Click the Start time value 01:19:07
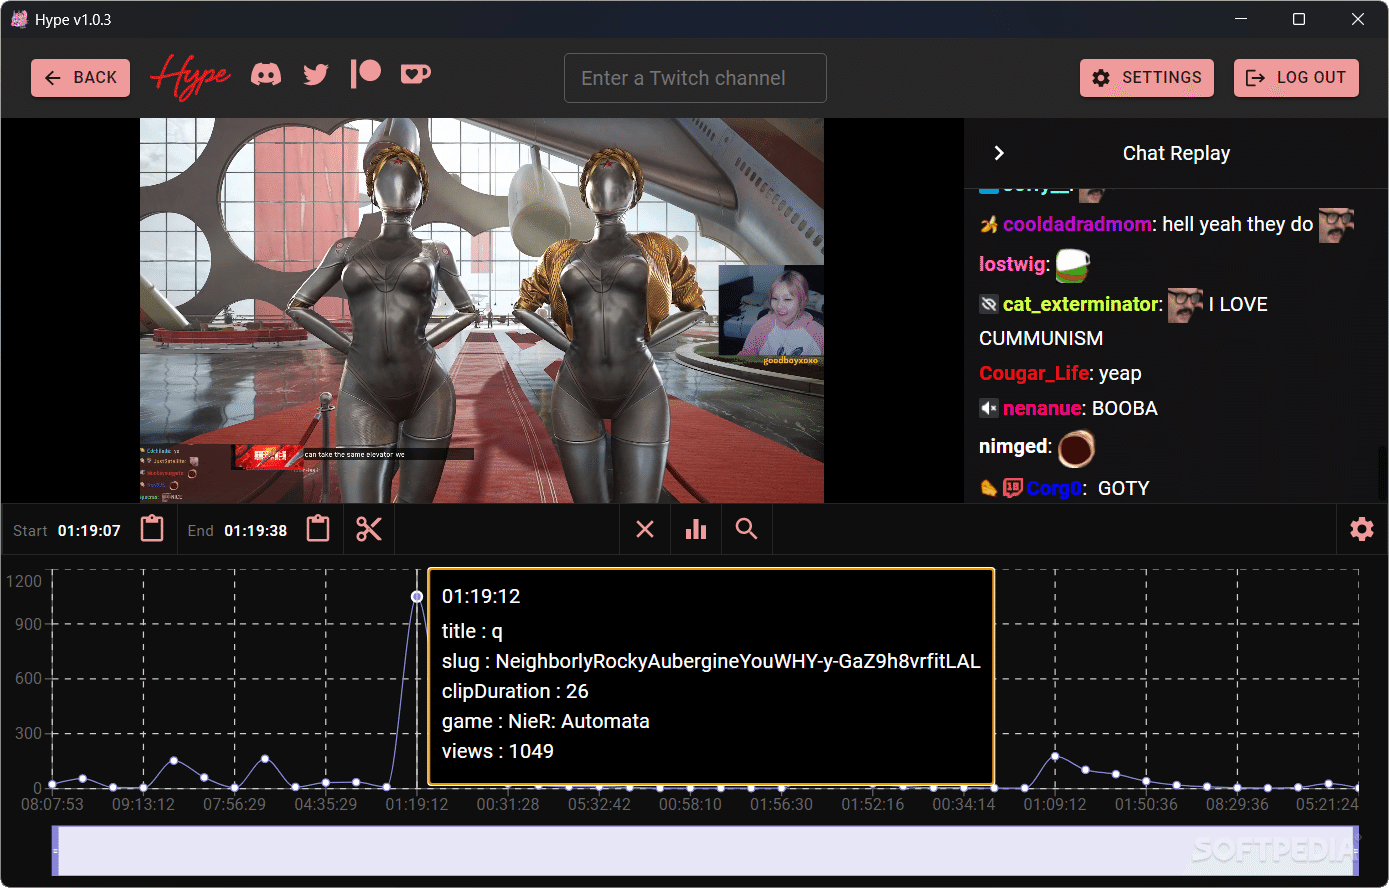Image resolution: width=1389 pixels, height=888 pixels. 89,531
